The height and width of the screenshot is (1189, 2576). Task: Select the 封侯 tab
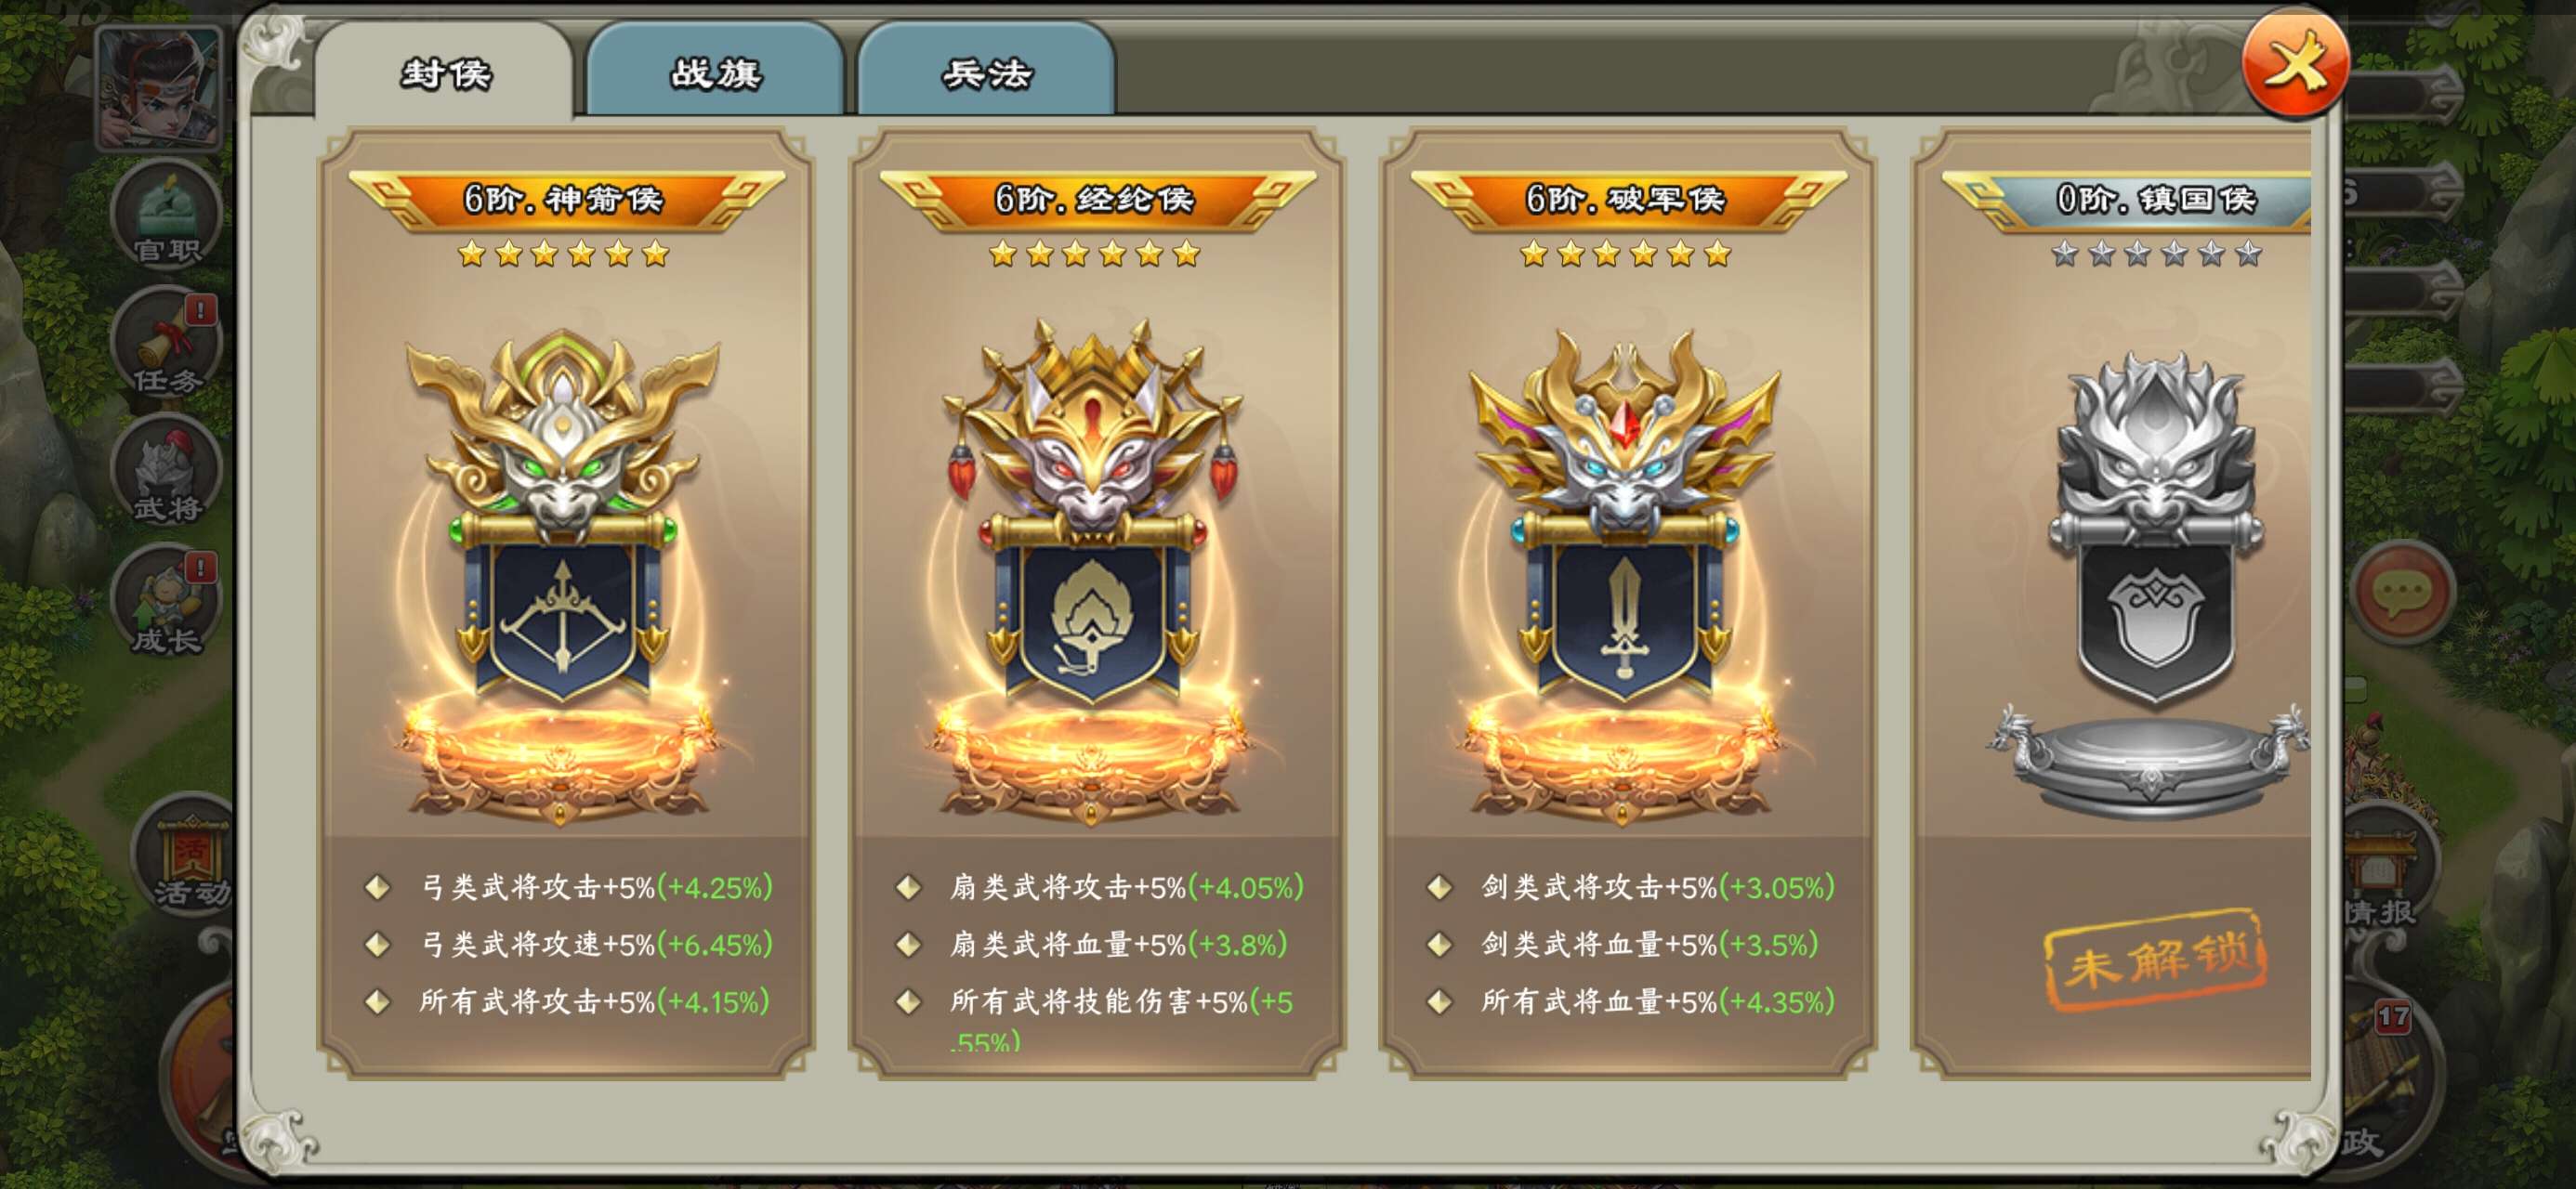[444, 72]
